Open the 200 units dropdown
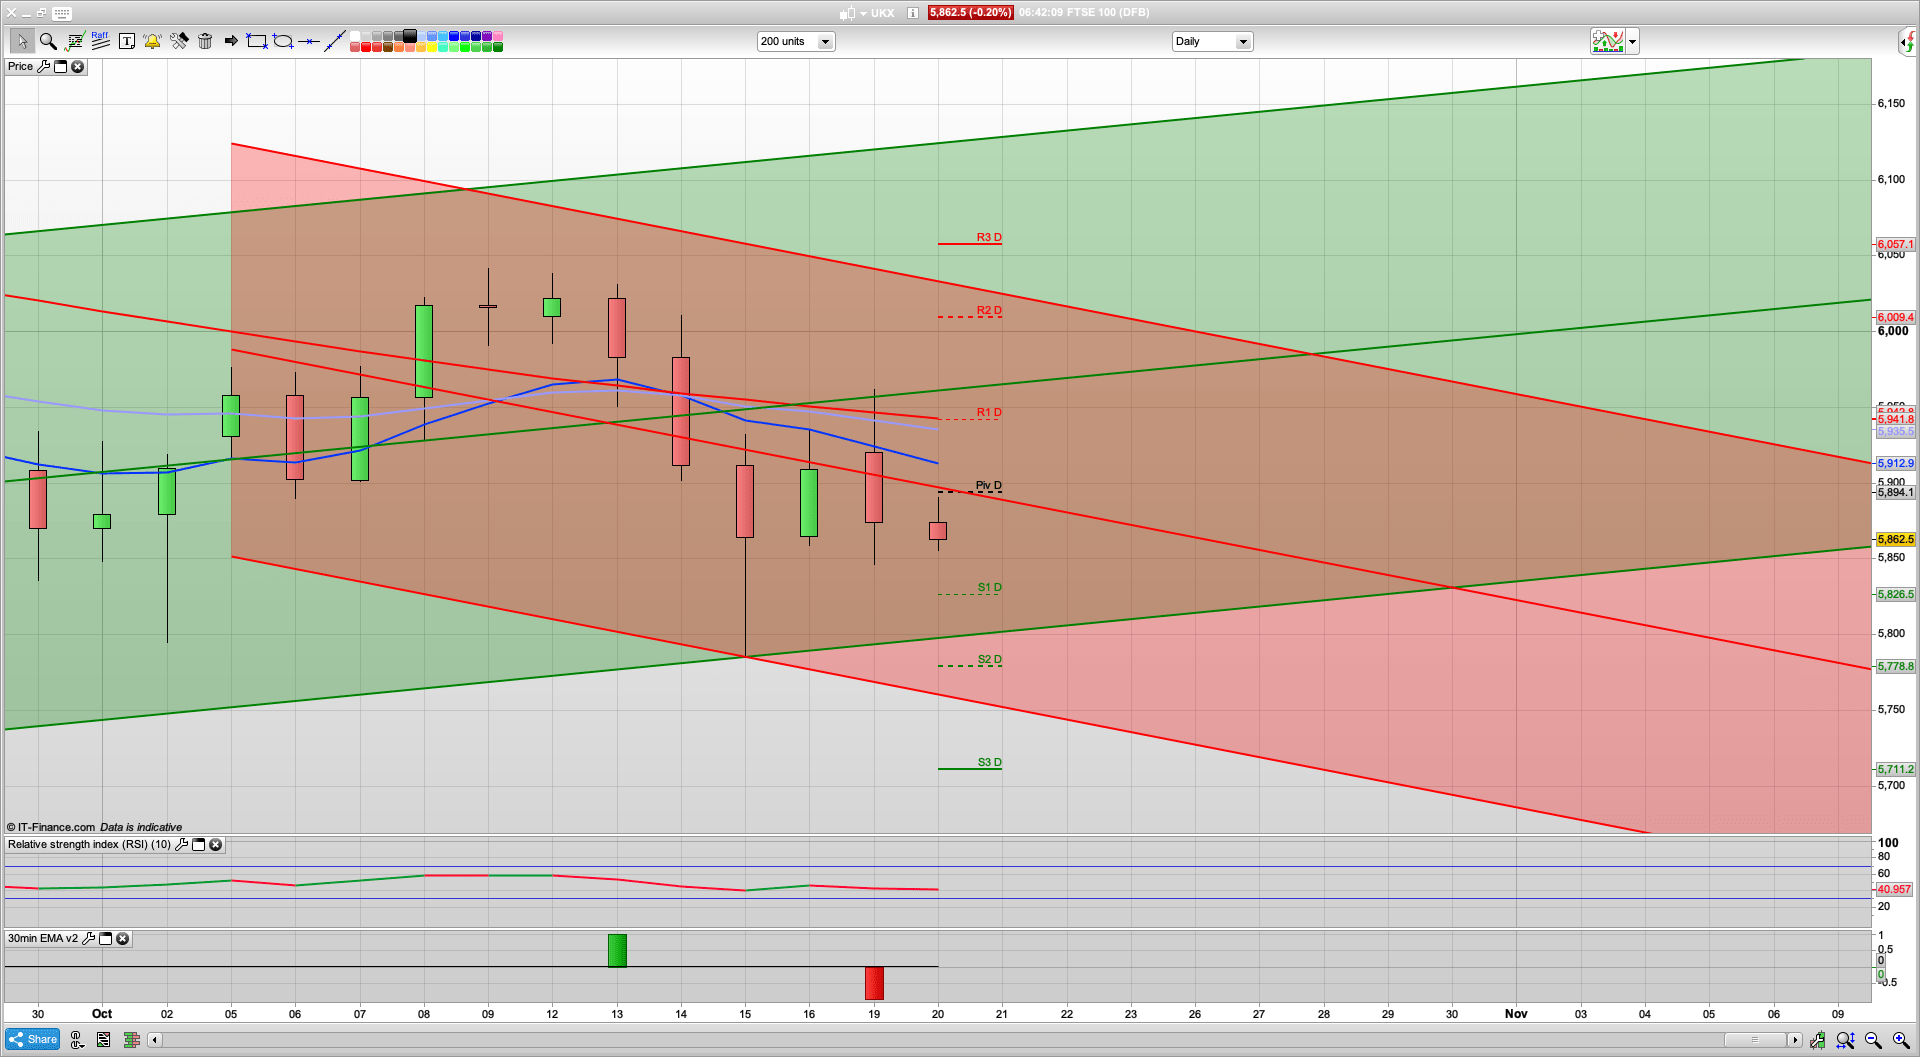Viewport: 1920px width, 1057px height. pos(824,41)
